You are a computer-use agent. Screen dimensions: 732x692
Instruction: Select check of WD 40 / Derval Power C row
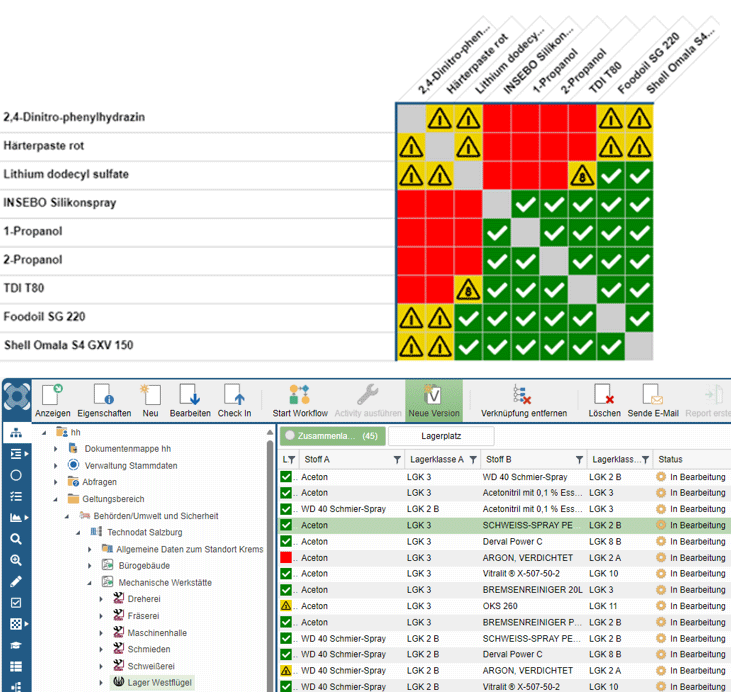[286, 654]
